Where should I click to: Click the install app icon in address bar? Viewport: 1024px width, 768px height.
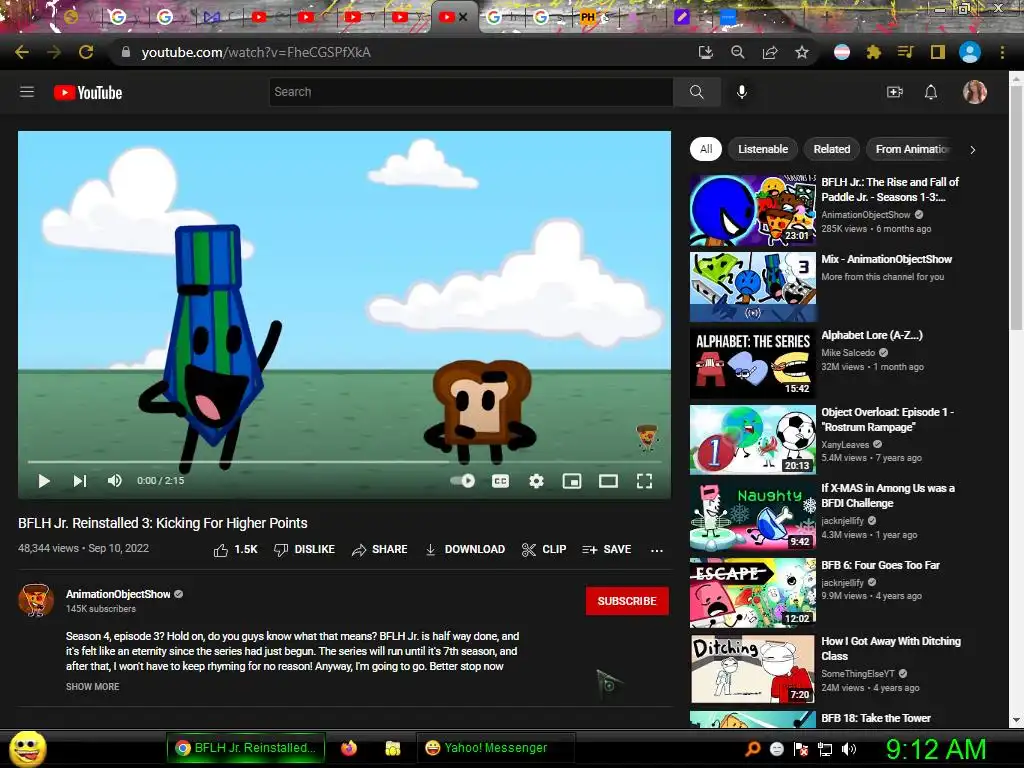point(705,52)
